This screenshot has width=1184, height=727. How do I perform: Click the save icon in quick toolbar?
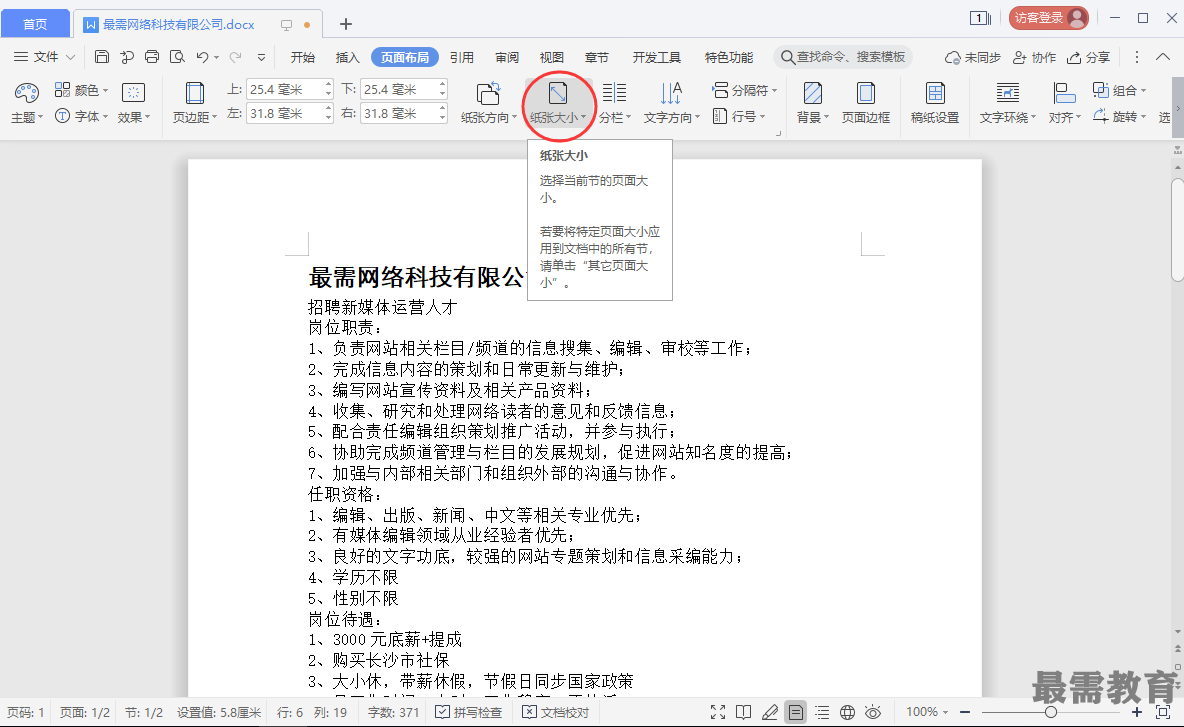point(102,57)
